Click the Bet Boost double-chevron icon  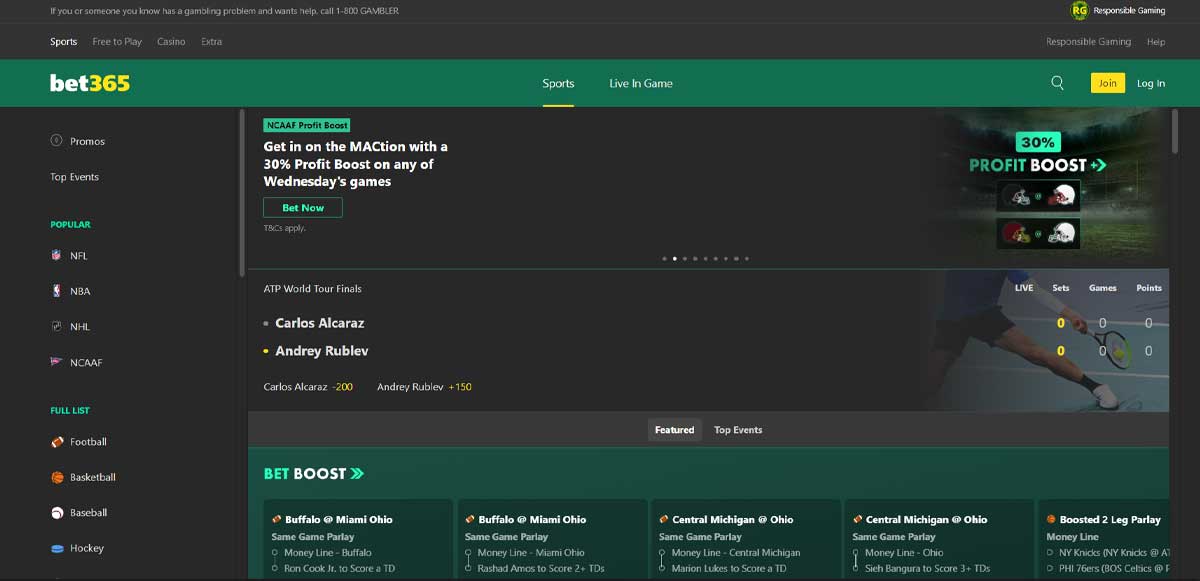(x=357, y=474)
